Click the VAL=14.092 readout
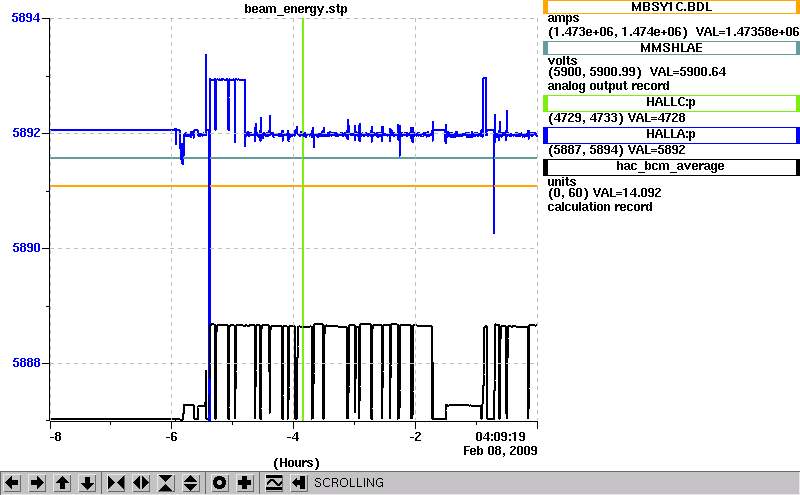 pyautogui.click(x=627, y=193)
